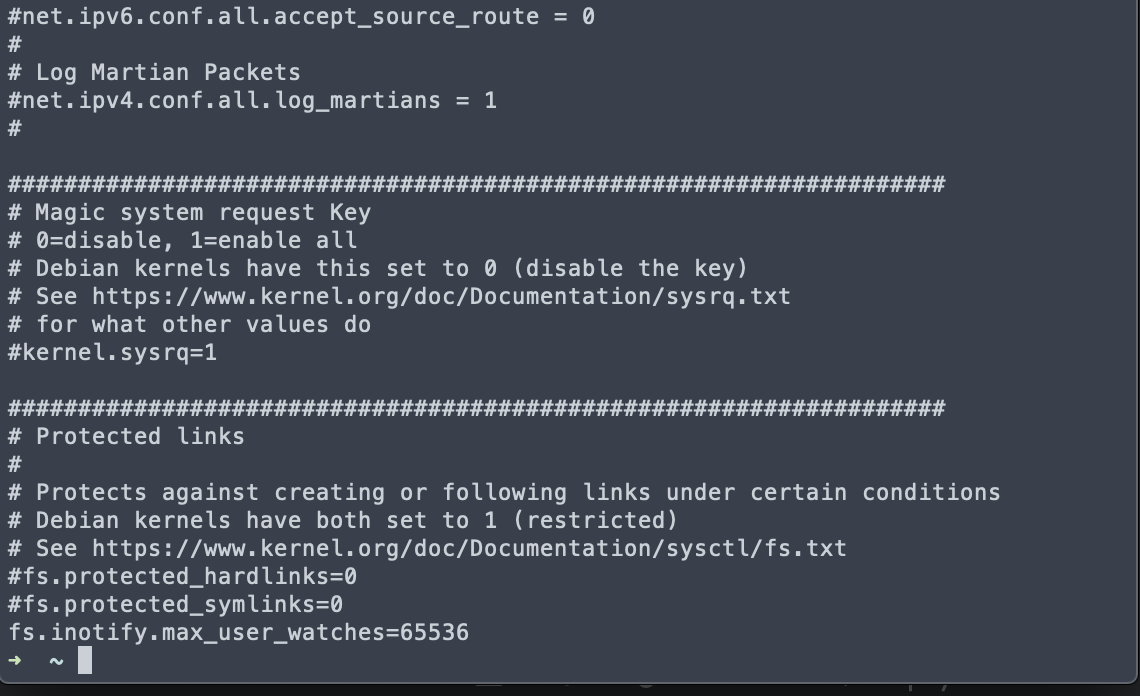The height and width of the screenshot is (696, 1140).
Task: Click the #fs.protected_hardlinks=0 line
Action: tap(182, 577)
